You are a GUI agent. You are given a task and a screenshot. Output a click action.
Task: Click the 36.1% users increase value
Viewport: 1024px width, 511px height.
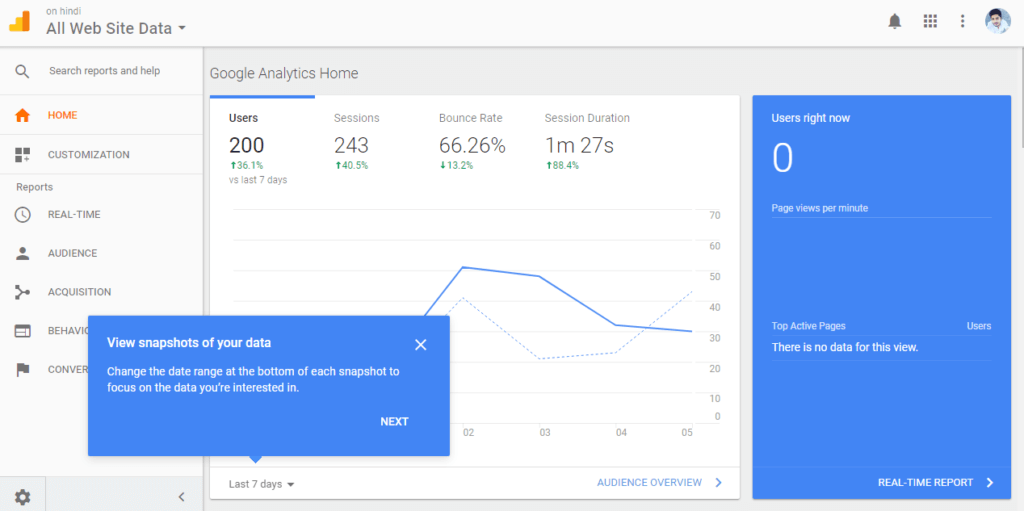point(246,165)
